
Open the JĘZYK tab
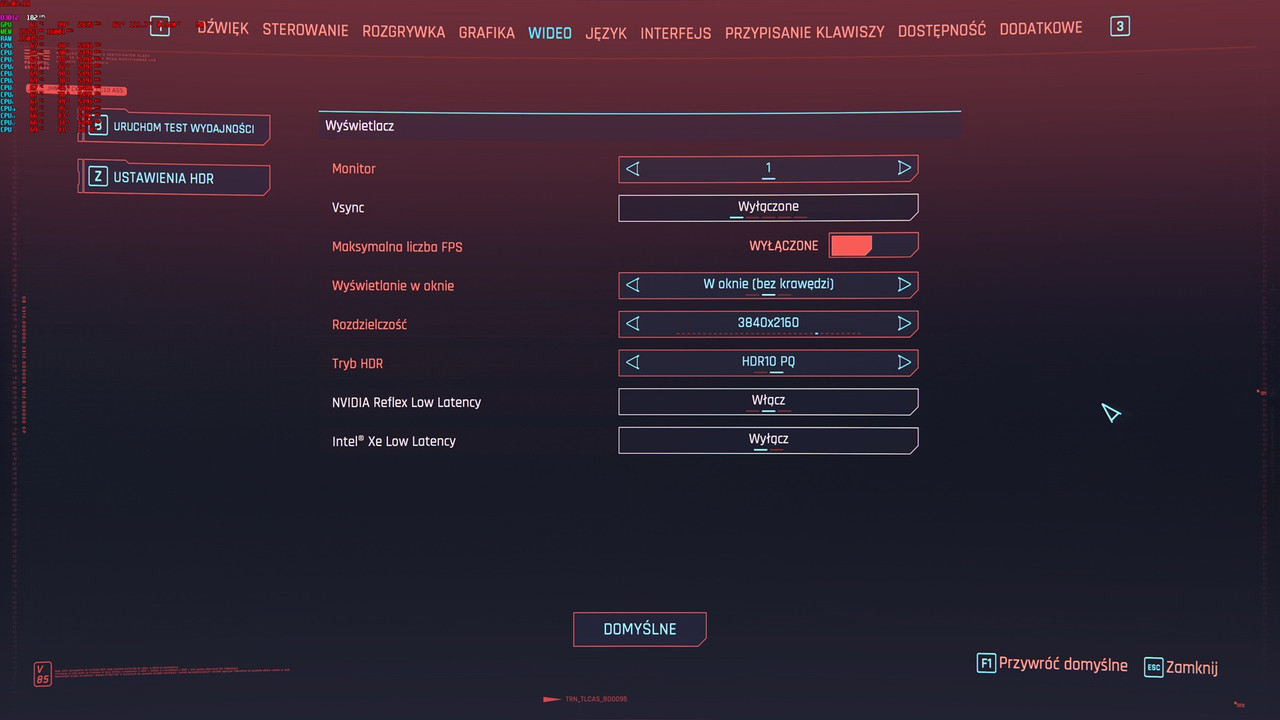coord(606,33)
